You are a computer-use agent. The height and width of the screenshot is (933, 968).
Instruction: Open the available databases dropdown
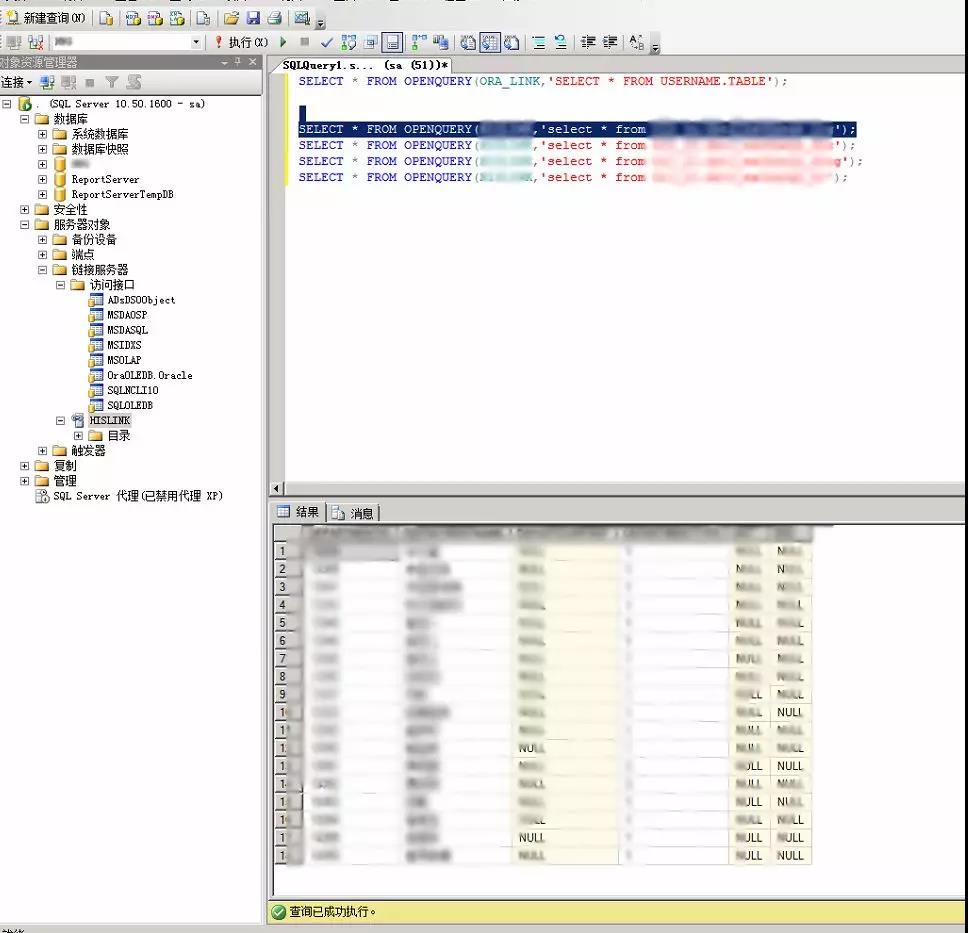[194, 41]
